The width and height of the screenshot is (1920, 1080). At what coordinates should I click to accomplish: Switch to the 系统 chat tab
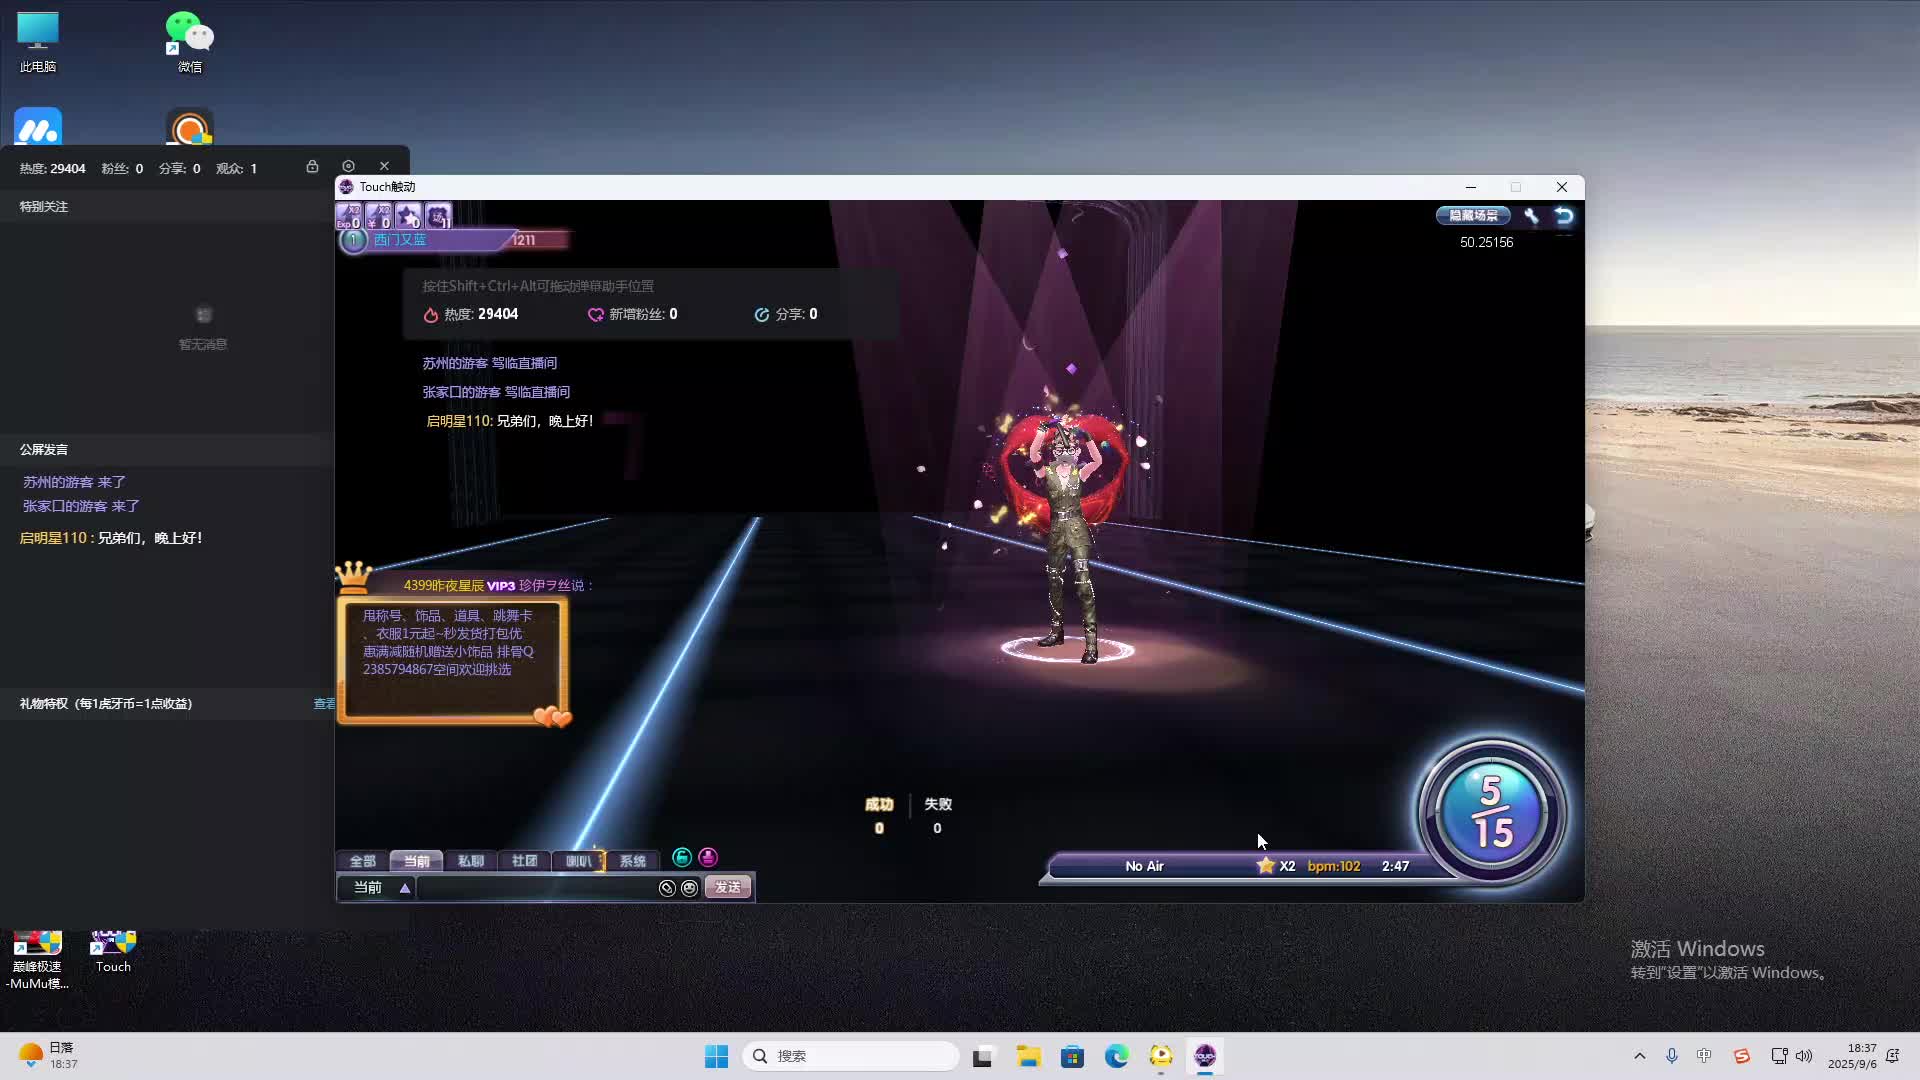point(632,861)
